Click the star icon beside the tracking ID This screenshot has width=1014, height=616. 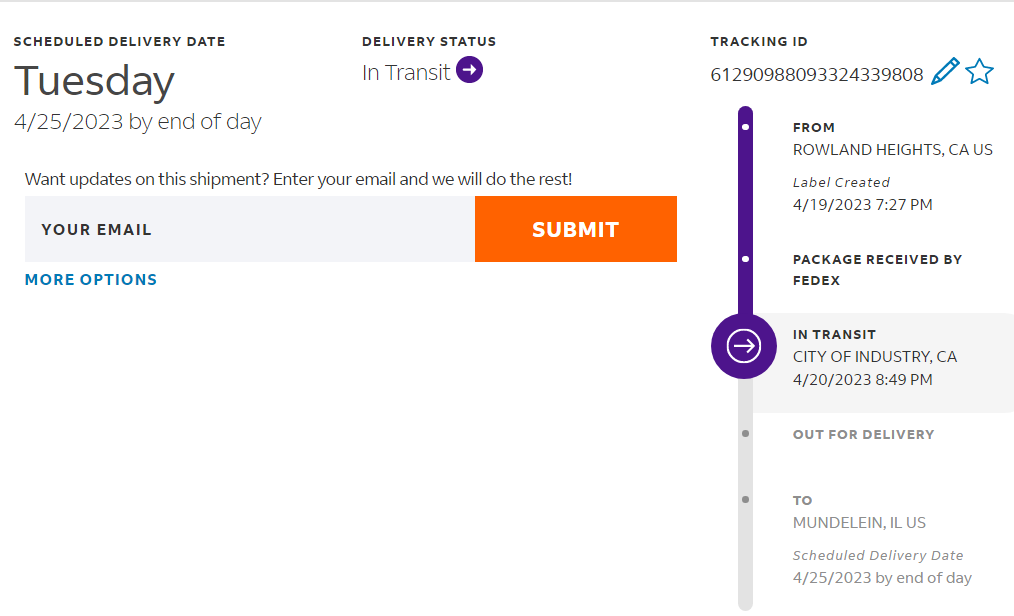pos(979,72)
